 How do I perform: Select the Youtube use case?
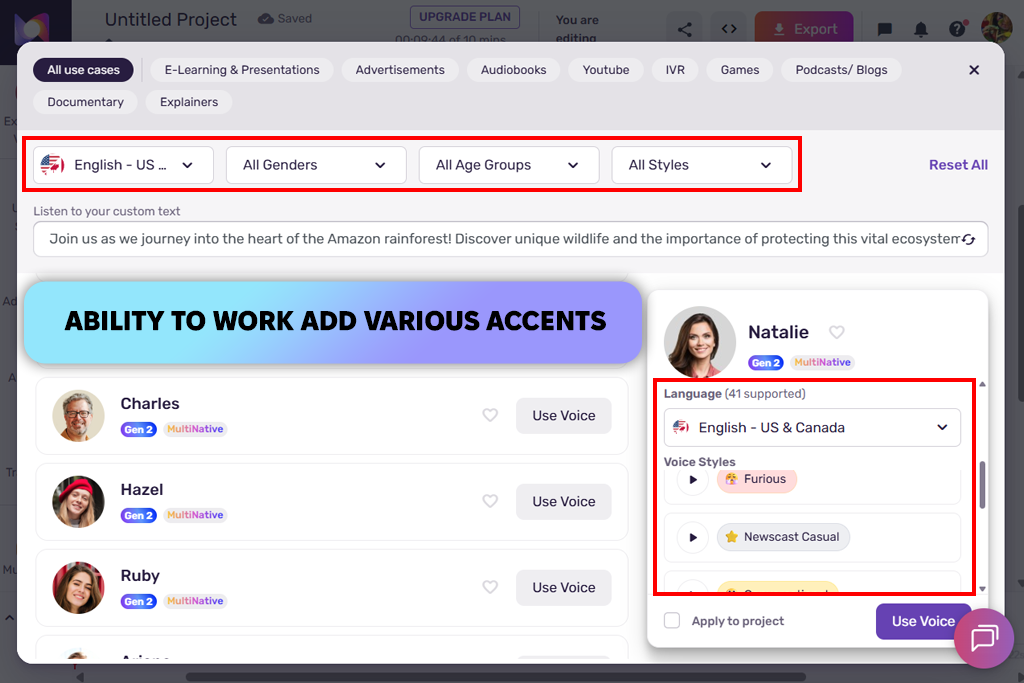pyautogui.click(x=606, y=70)
